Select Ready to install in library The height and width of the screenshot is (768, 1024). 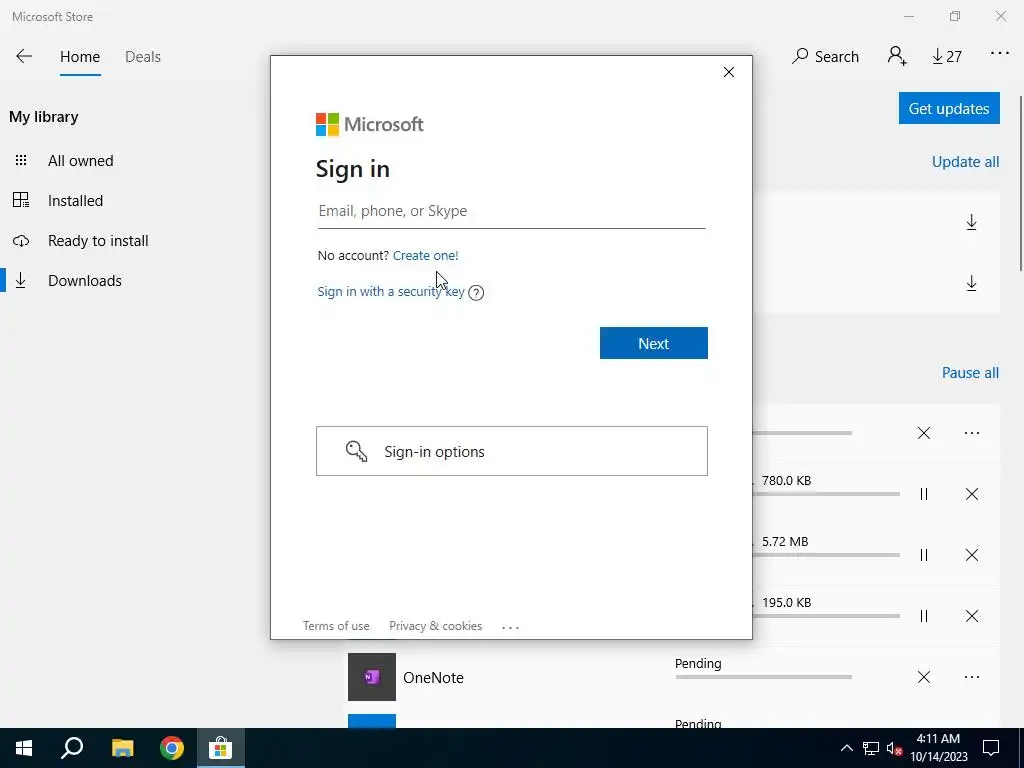pyautogui.click(x=98, y=241)
